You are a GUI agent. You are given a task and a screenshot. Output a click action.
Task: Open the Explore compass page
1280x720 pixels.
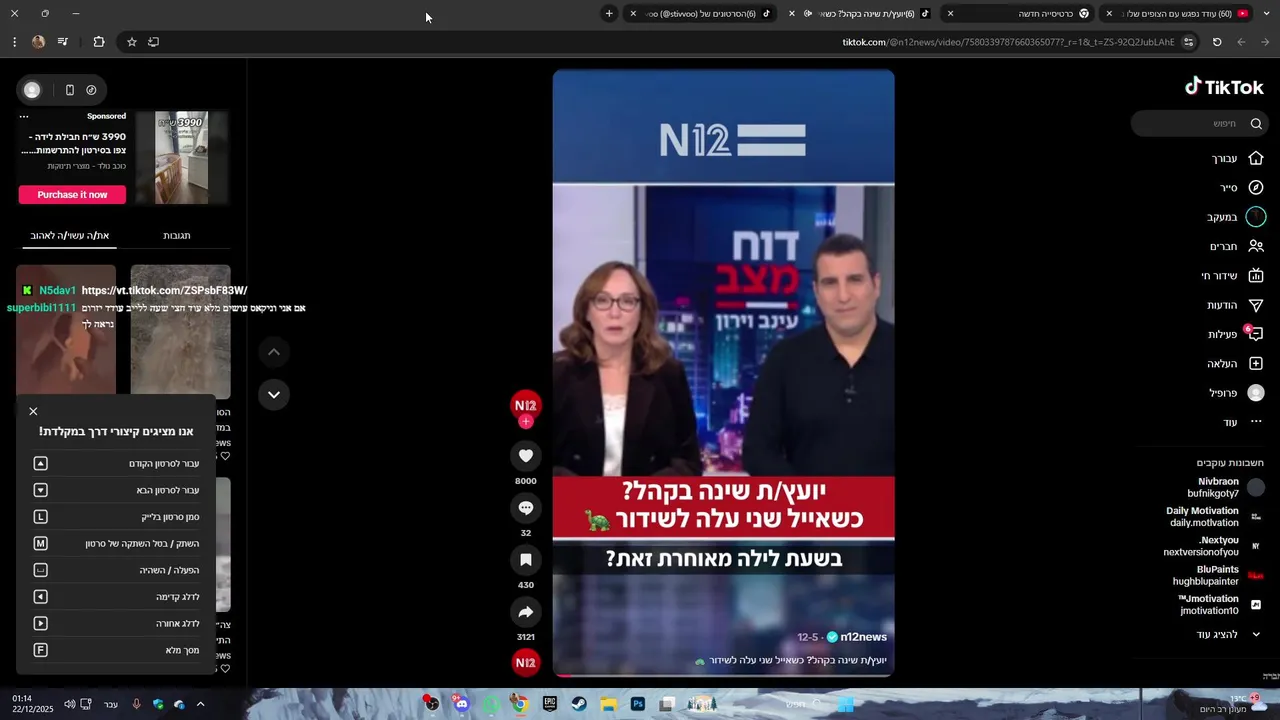[x=1242, y=187]
